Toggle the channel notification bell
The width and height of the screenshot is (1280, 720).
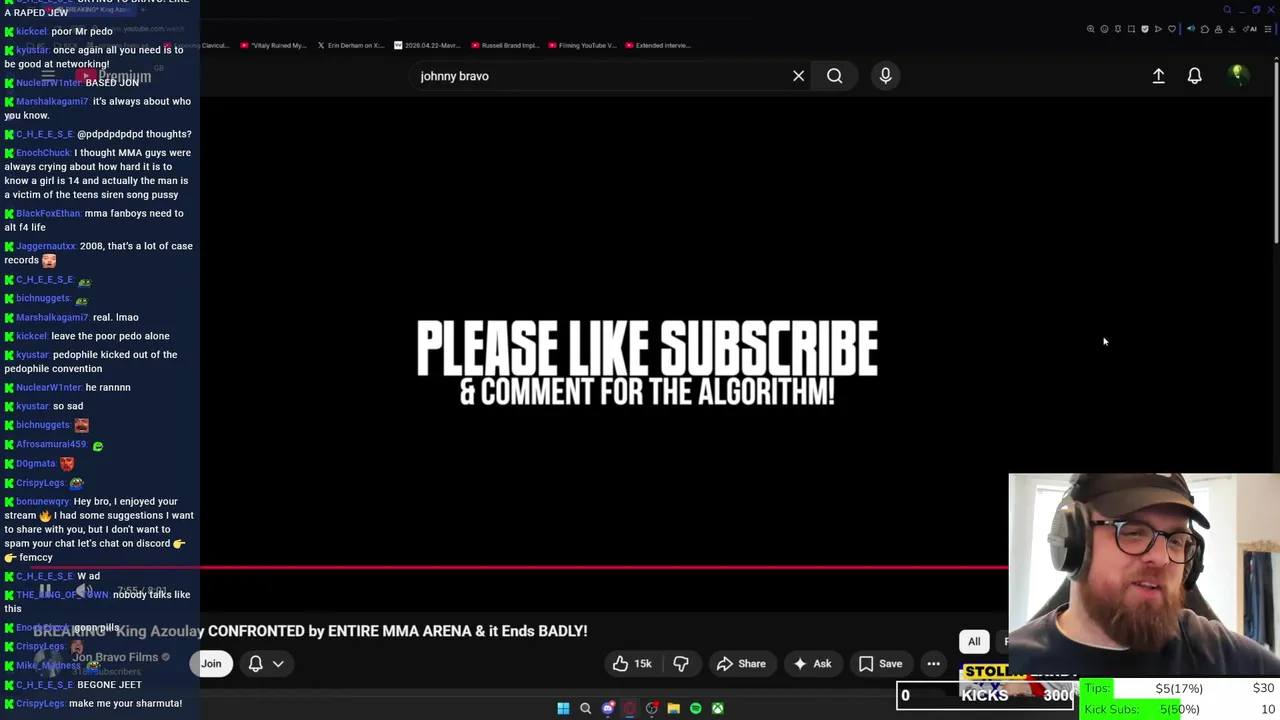[256, 664]
